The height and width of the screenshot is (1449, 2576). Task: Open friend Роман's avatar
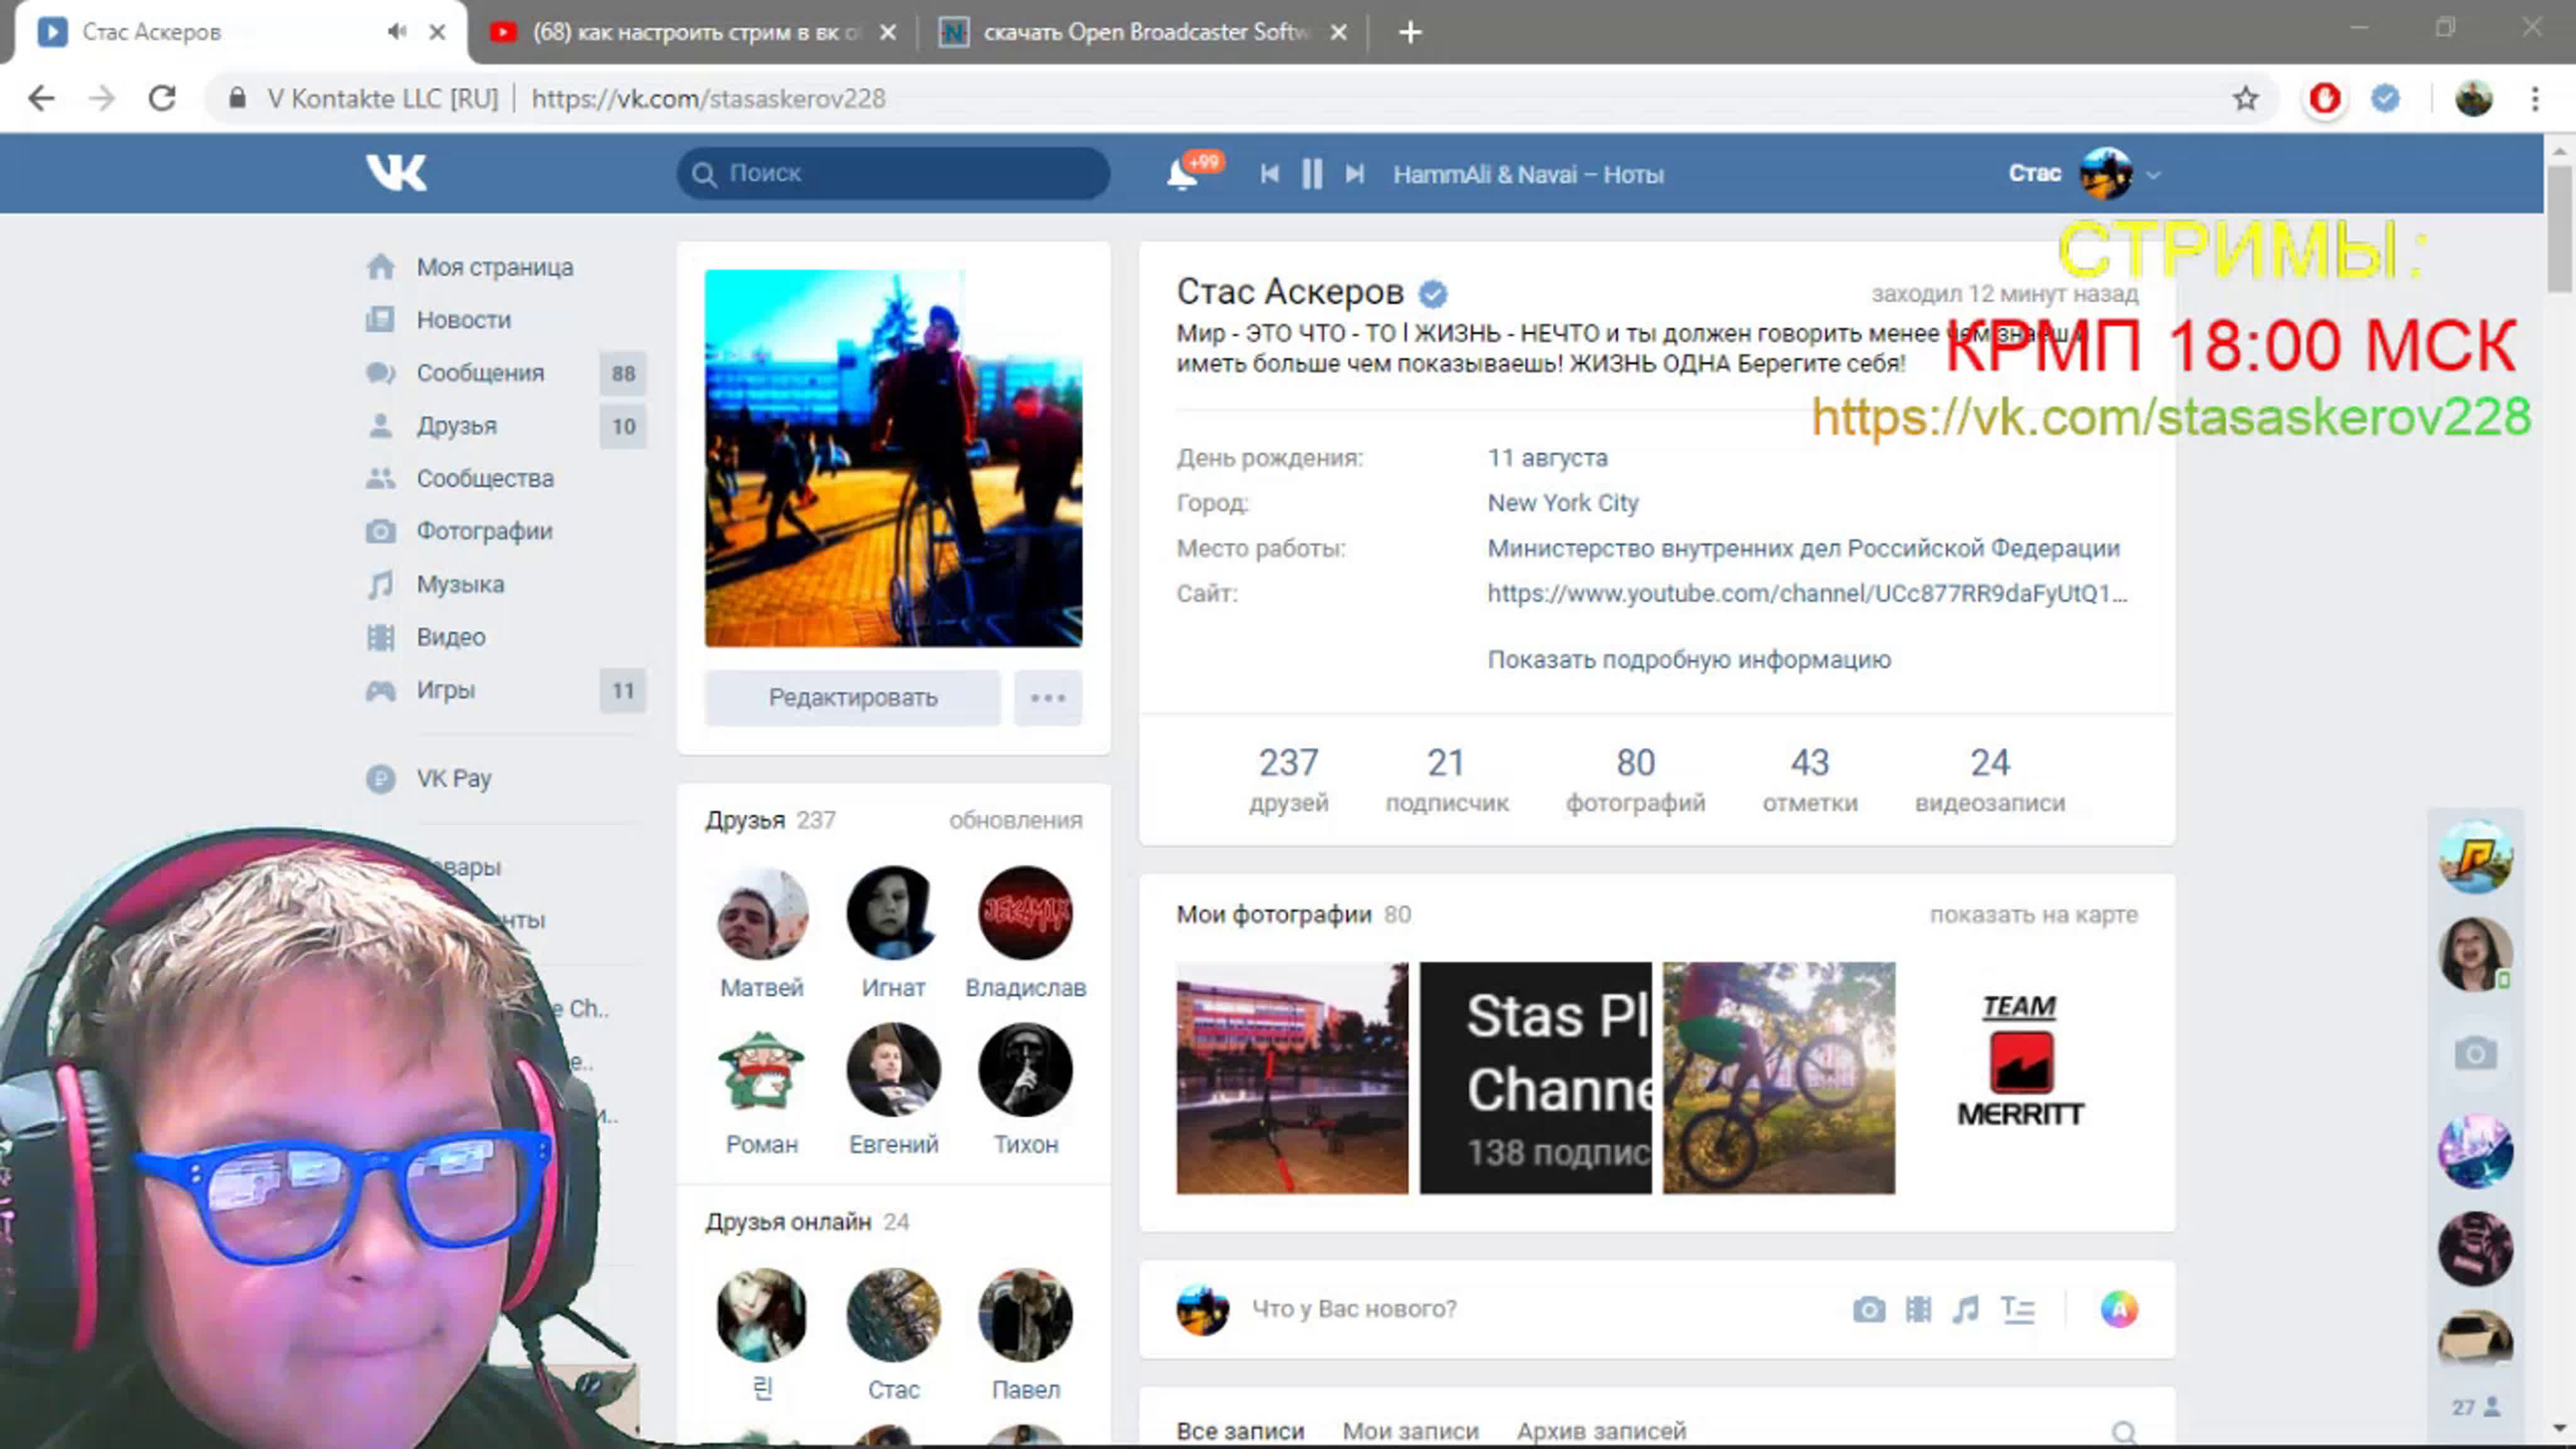pos(762,1070)
